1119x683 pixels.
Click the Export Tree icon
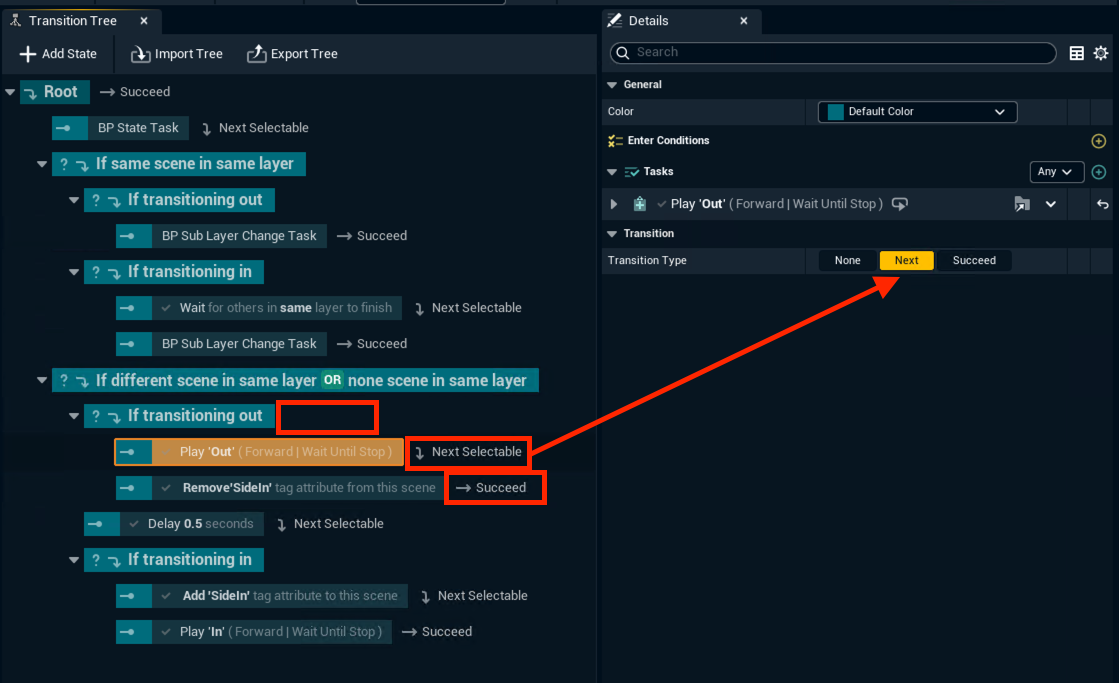coord(257,54)
